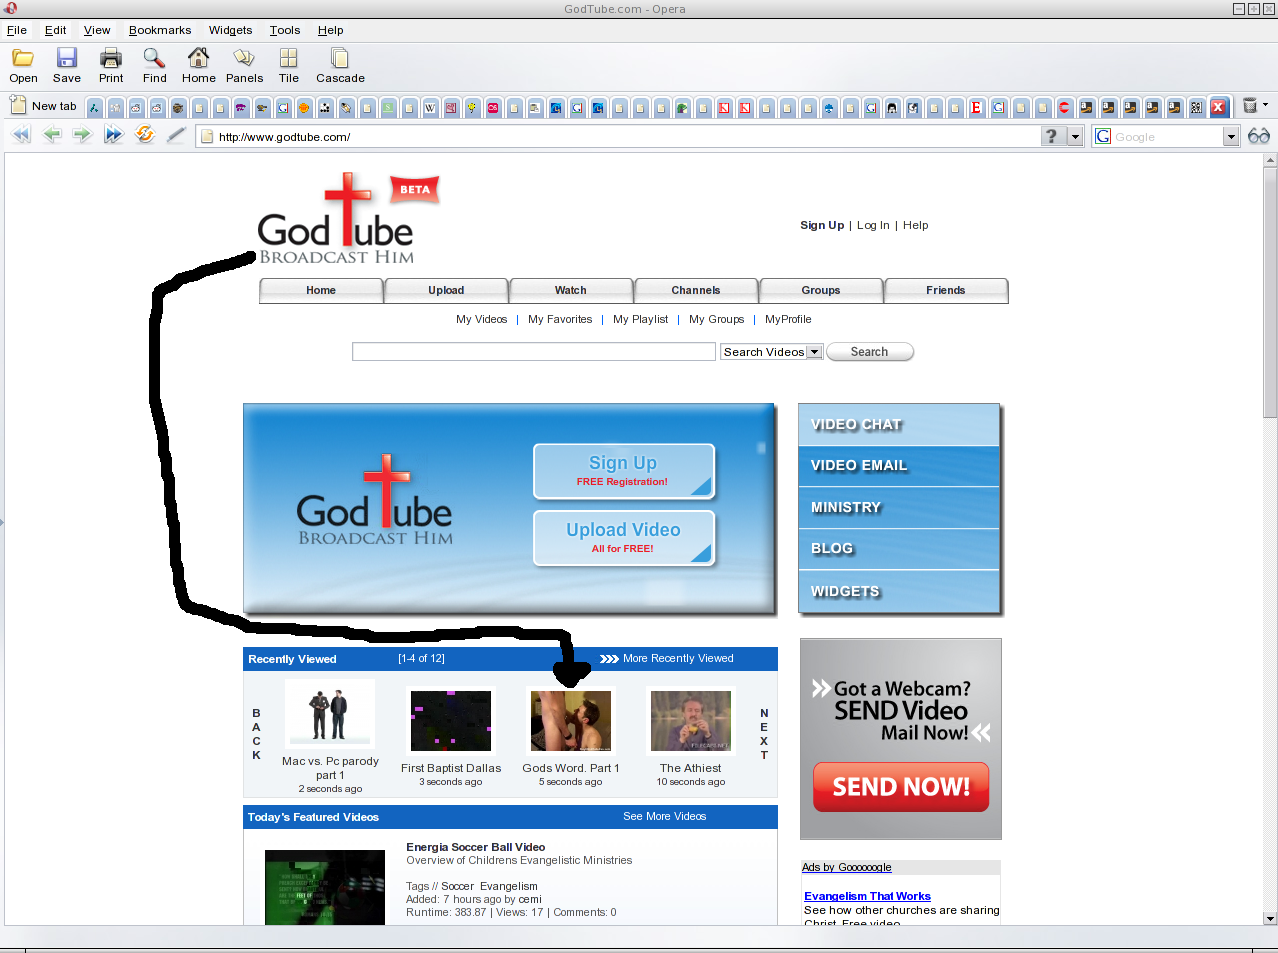
Task: Open the Search Videos dropdown
Action: tap(772, 352)
